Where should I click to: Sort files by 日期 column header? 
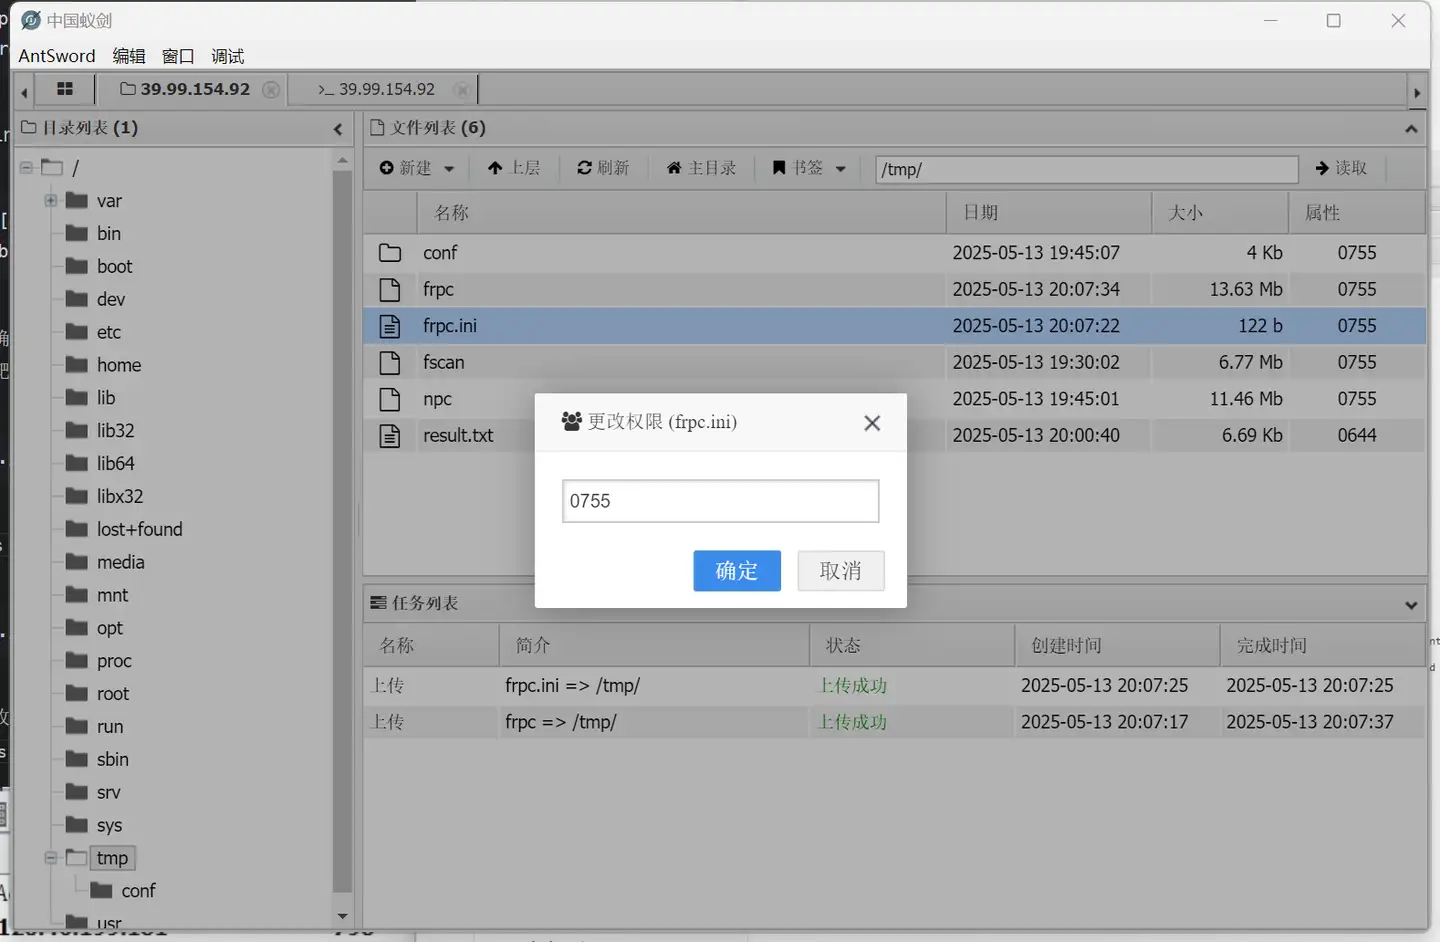click(x=1049, y=213)
